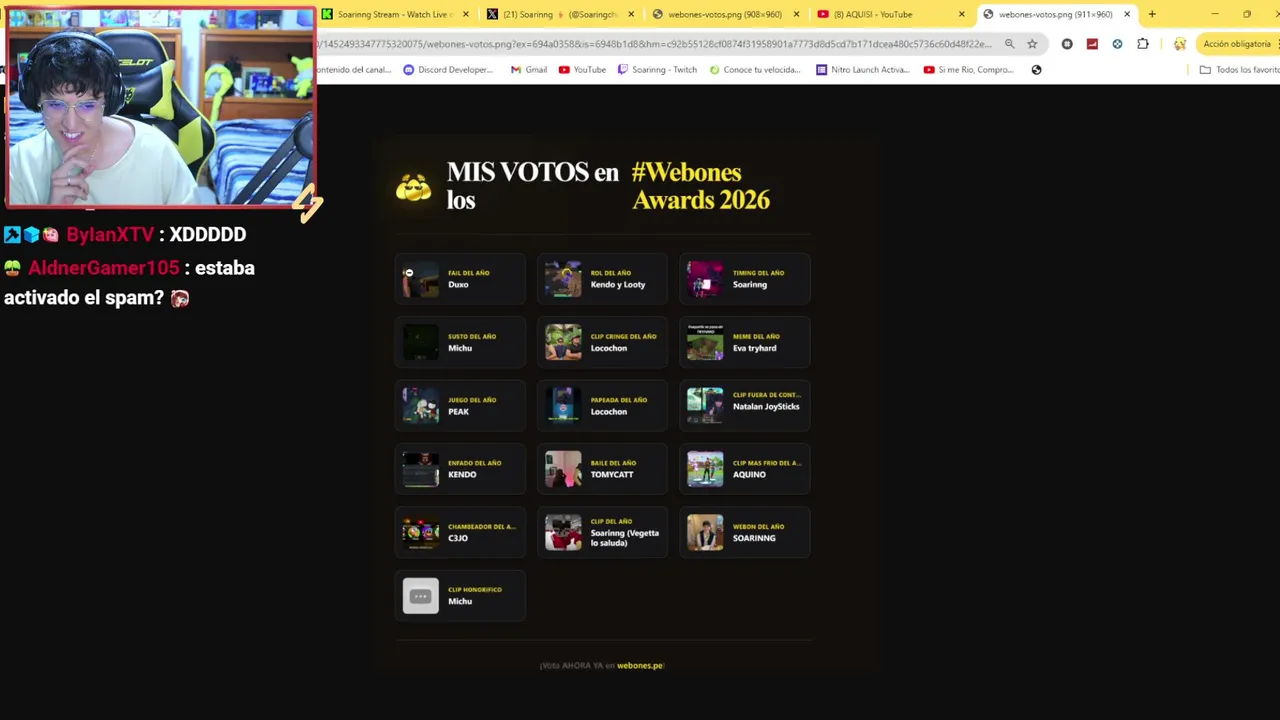Open a new browser tab
The width and height of the screenshot is (1280, 720).
coord(1152,14)
